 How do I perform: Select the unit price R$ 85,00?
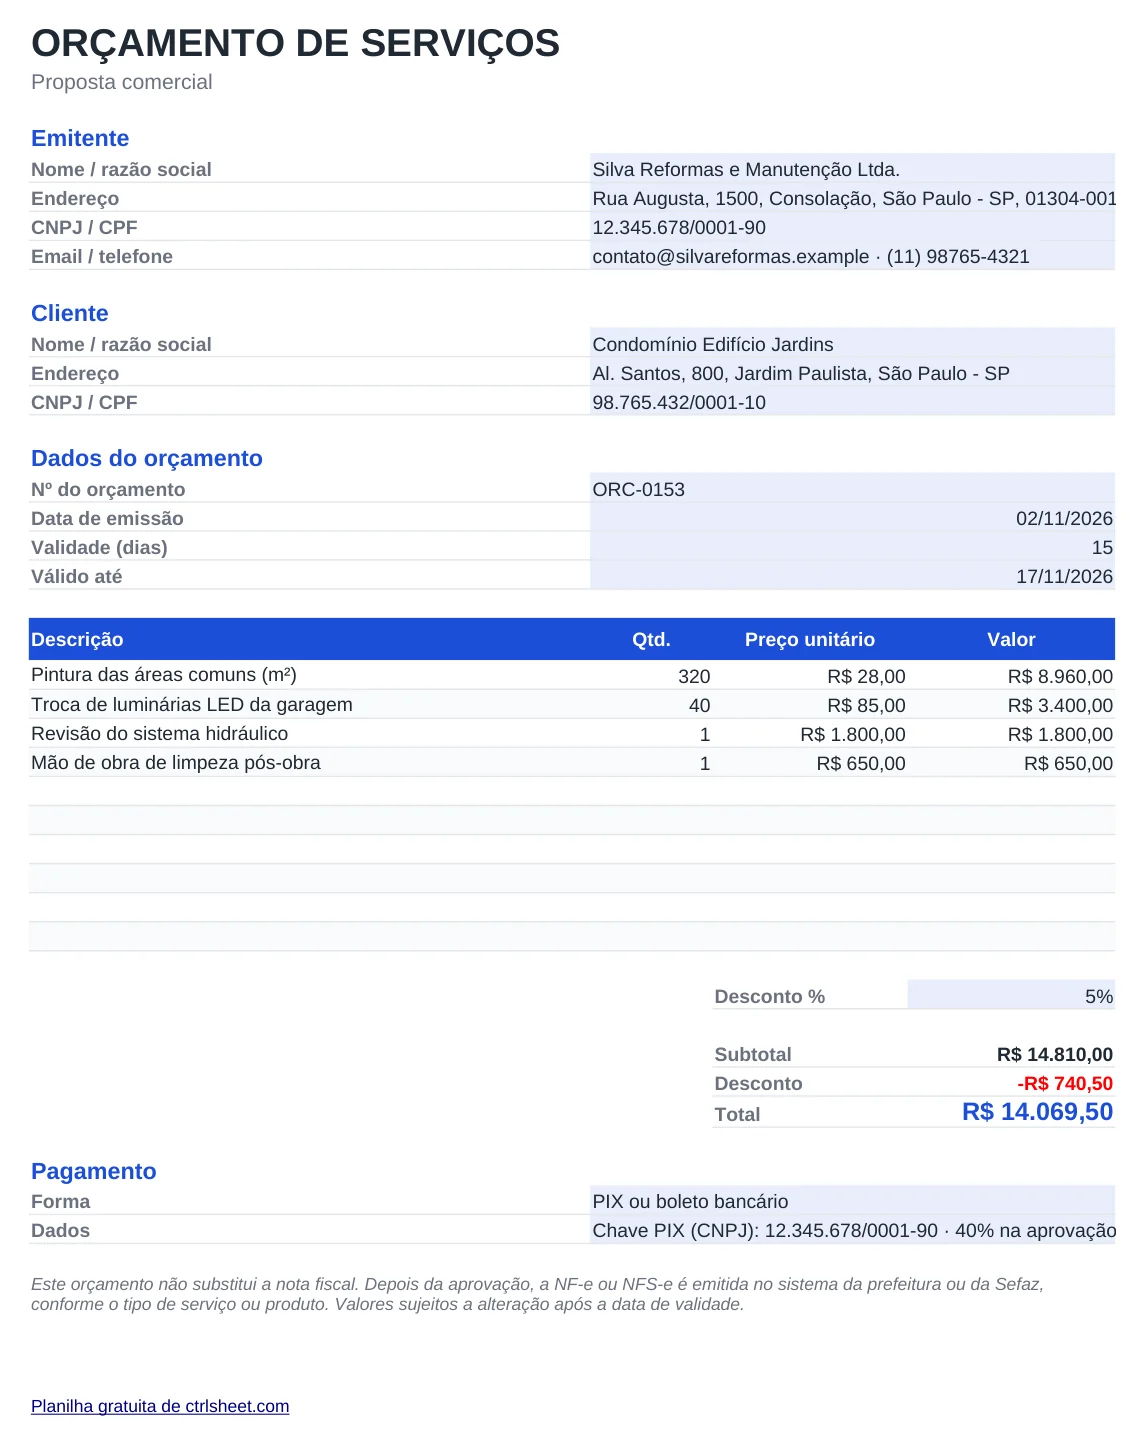[811, 705]
